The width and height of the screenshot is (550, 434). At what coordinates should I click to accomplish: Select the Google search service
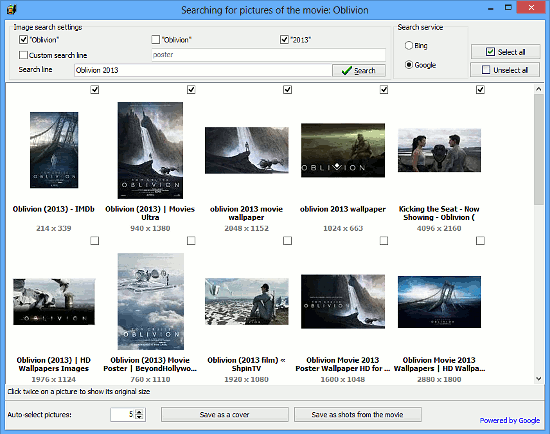(x=408, y=65)
